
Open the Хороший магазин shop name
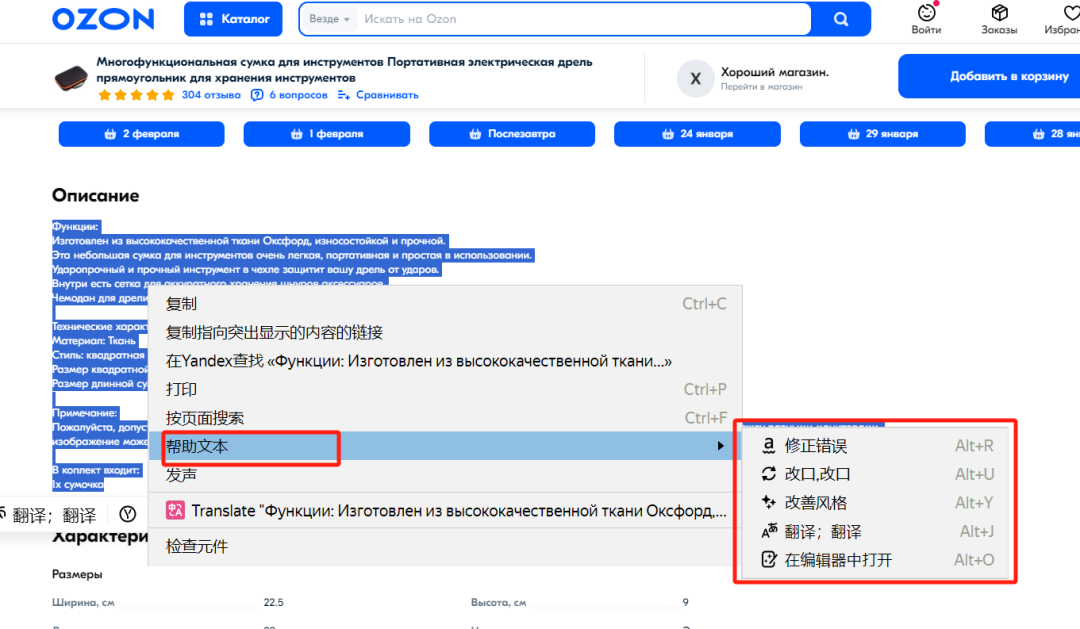click(775, 72)
